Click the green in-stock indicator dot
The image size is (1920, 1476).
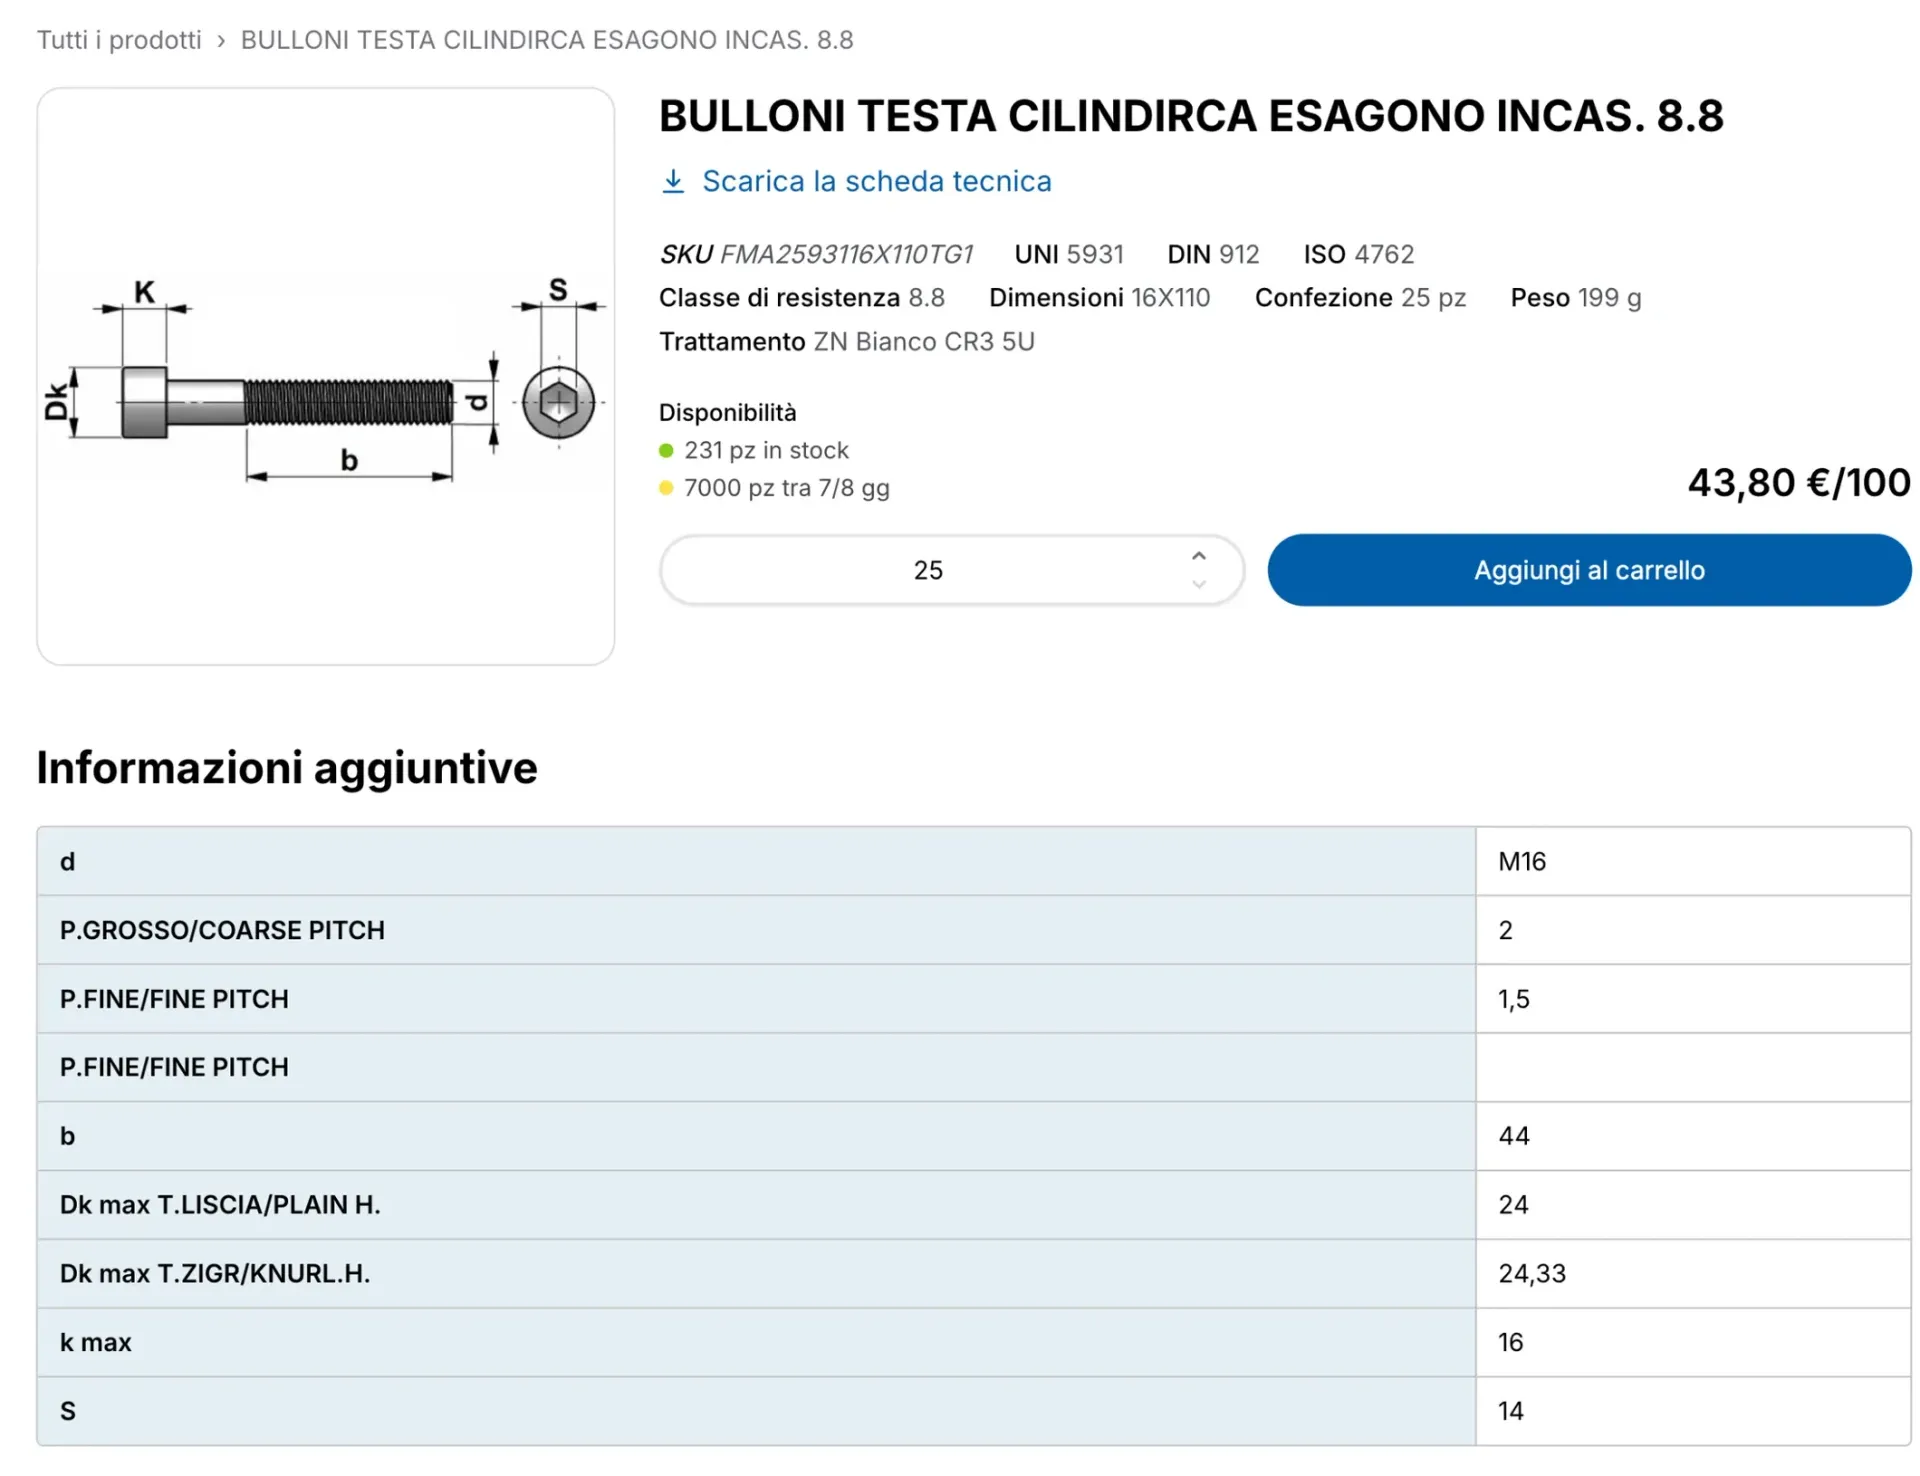click(x=667, y=451)
